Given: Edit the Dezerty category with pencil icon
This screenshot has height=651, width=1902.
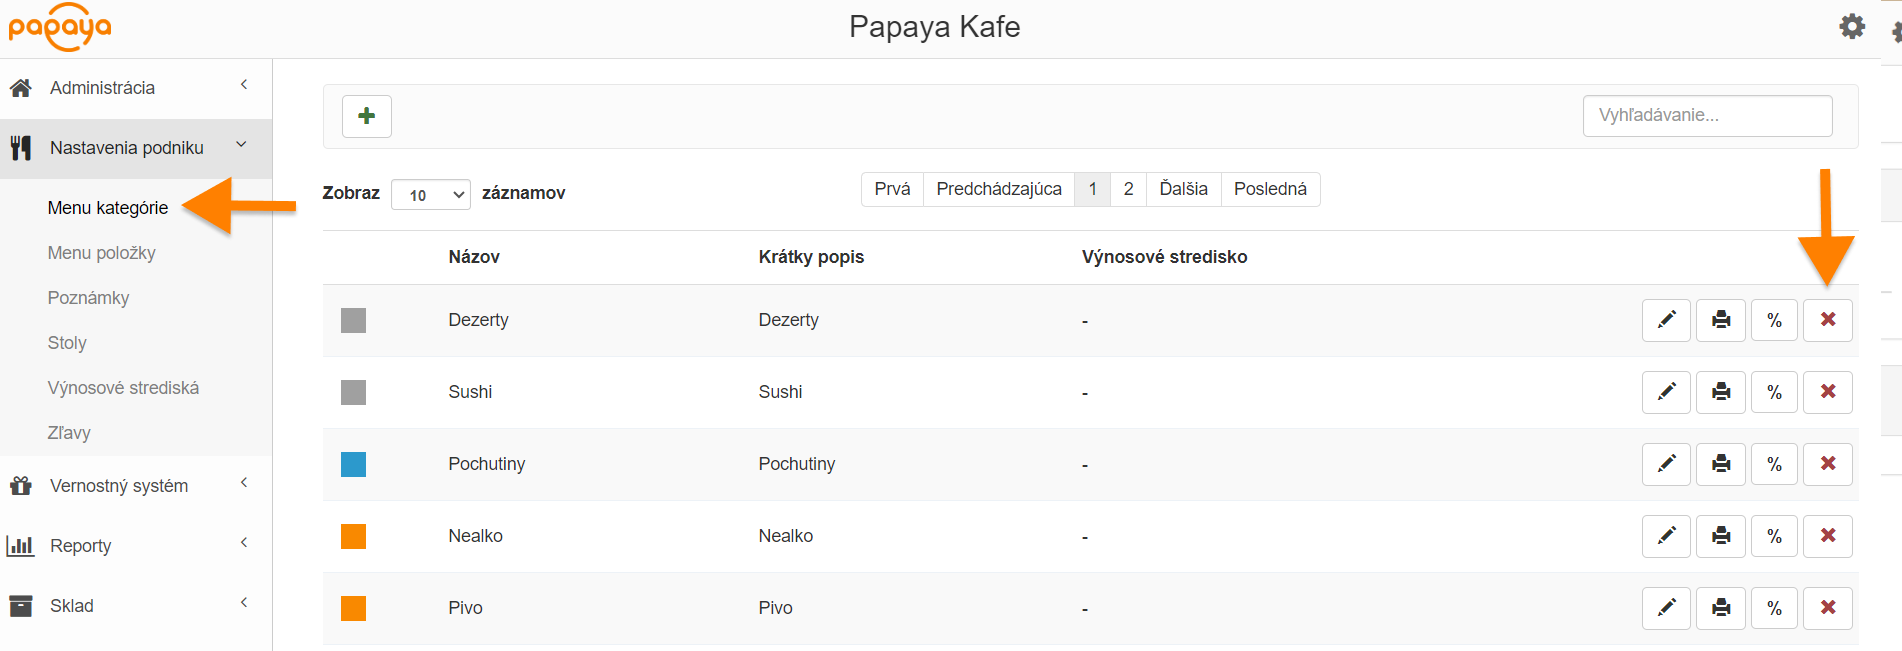Looking at the screenshot, I should (x=1666, y=320).
